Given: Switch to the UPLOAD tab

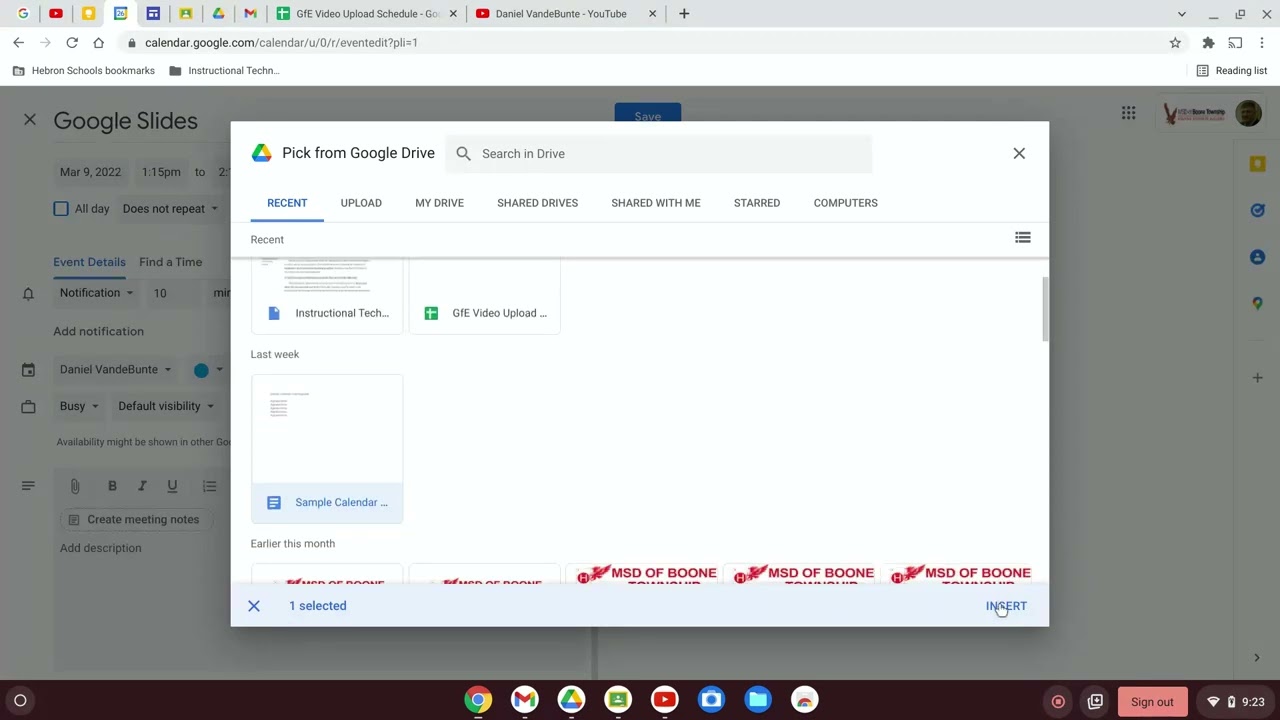Looking at the screenshot, I should click(361, 203).
